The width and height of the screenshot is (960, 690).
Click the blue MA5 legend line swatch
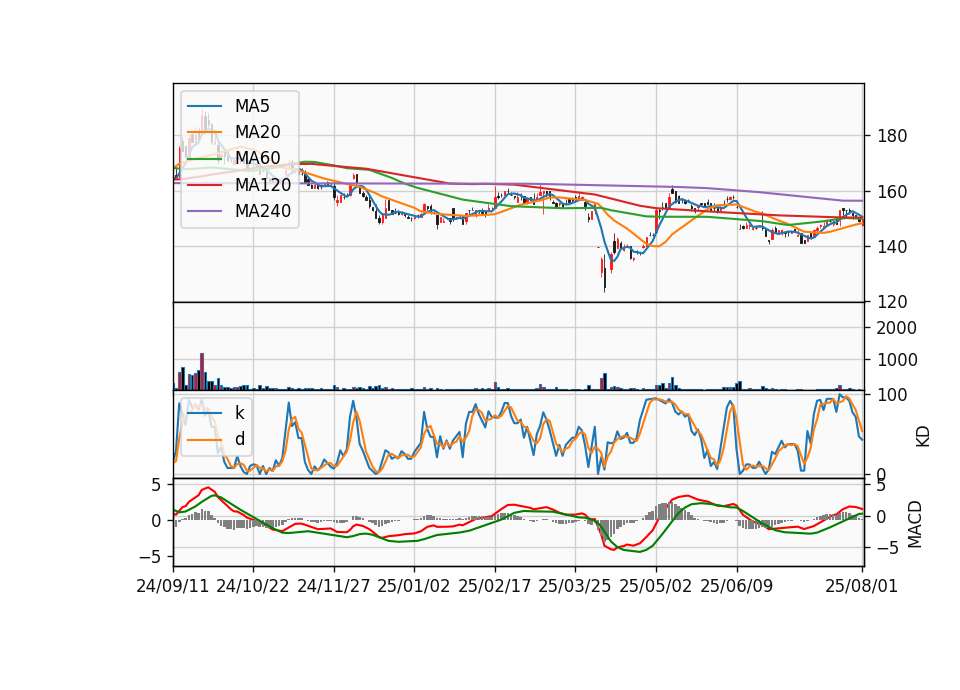point(204,106)
